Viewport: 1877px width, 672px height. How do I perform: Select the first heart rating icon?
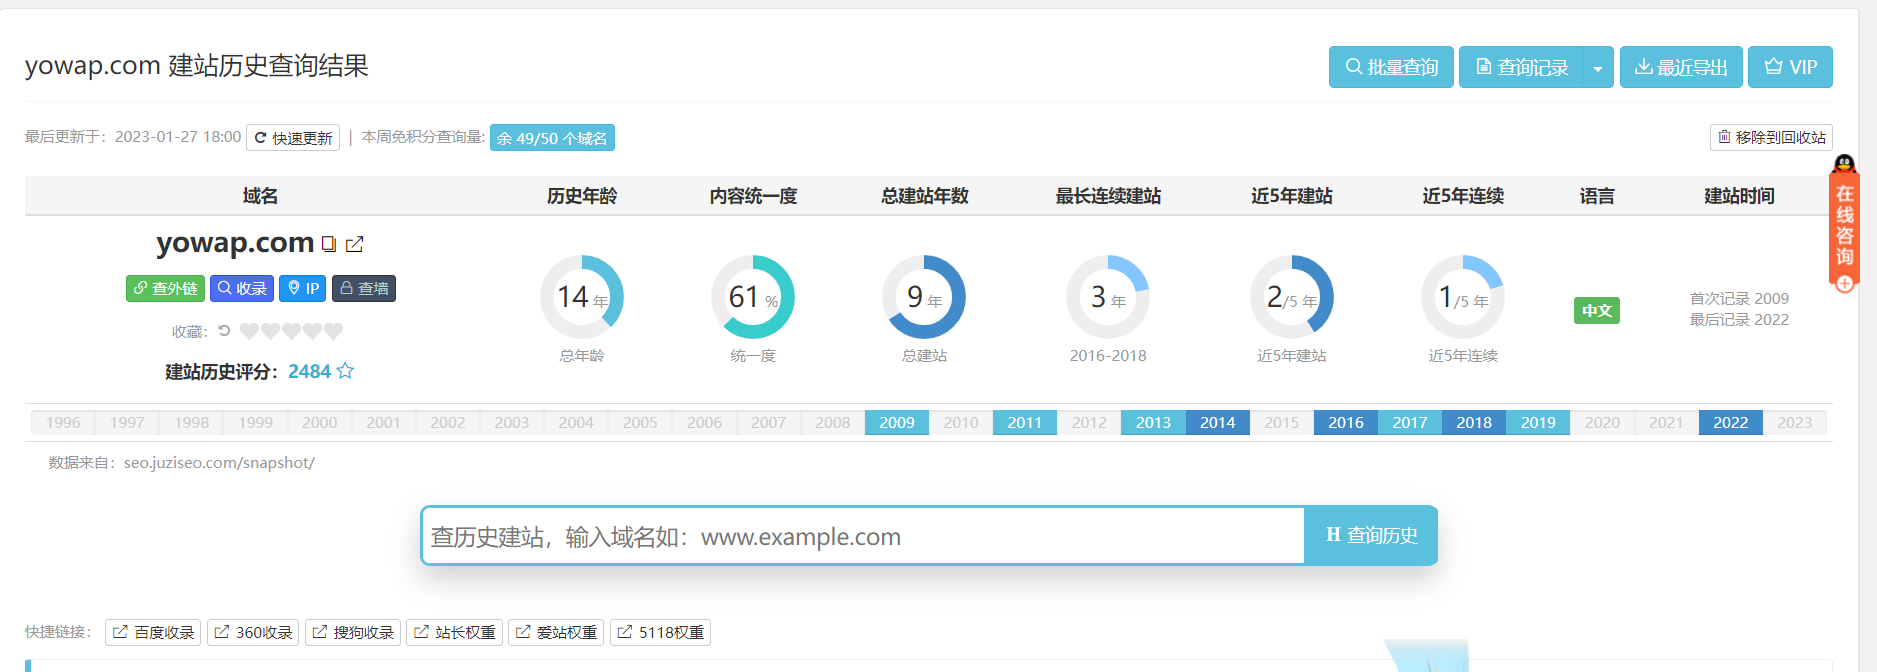click(x=249, y=331)
